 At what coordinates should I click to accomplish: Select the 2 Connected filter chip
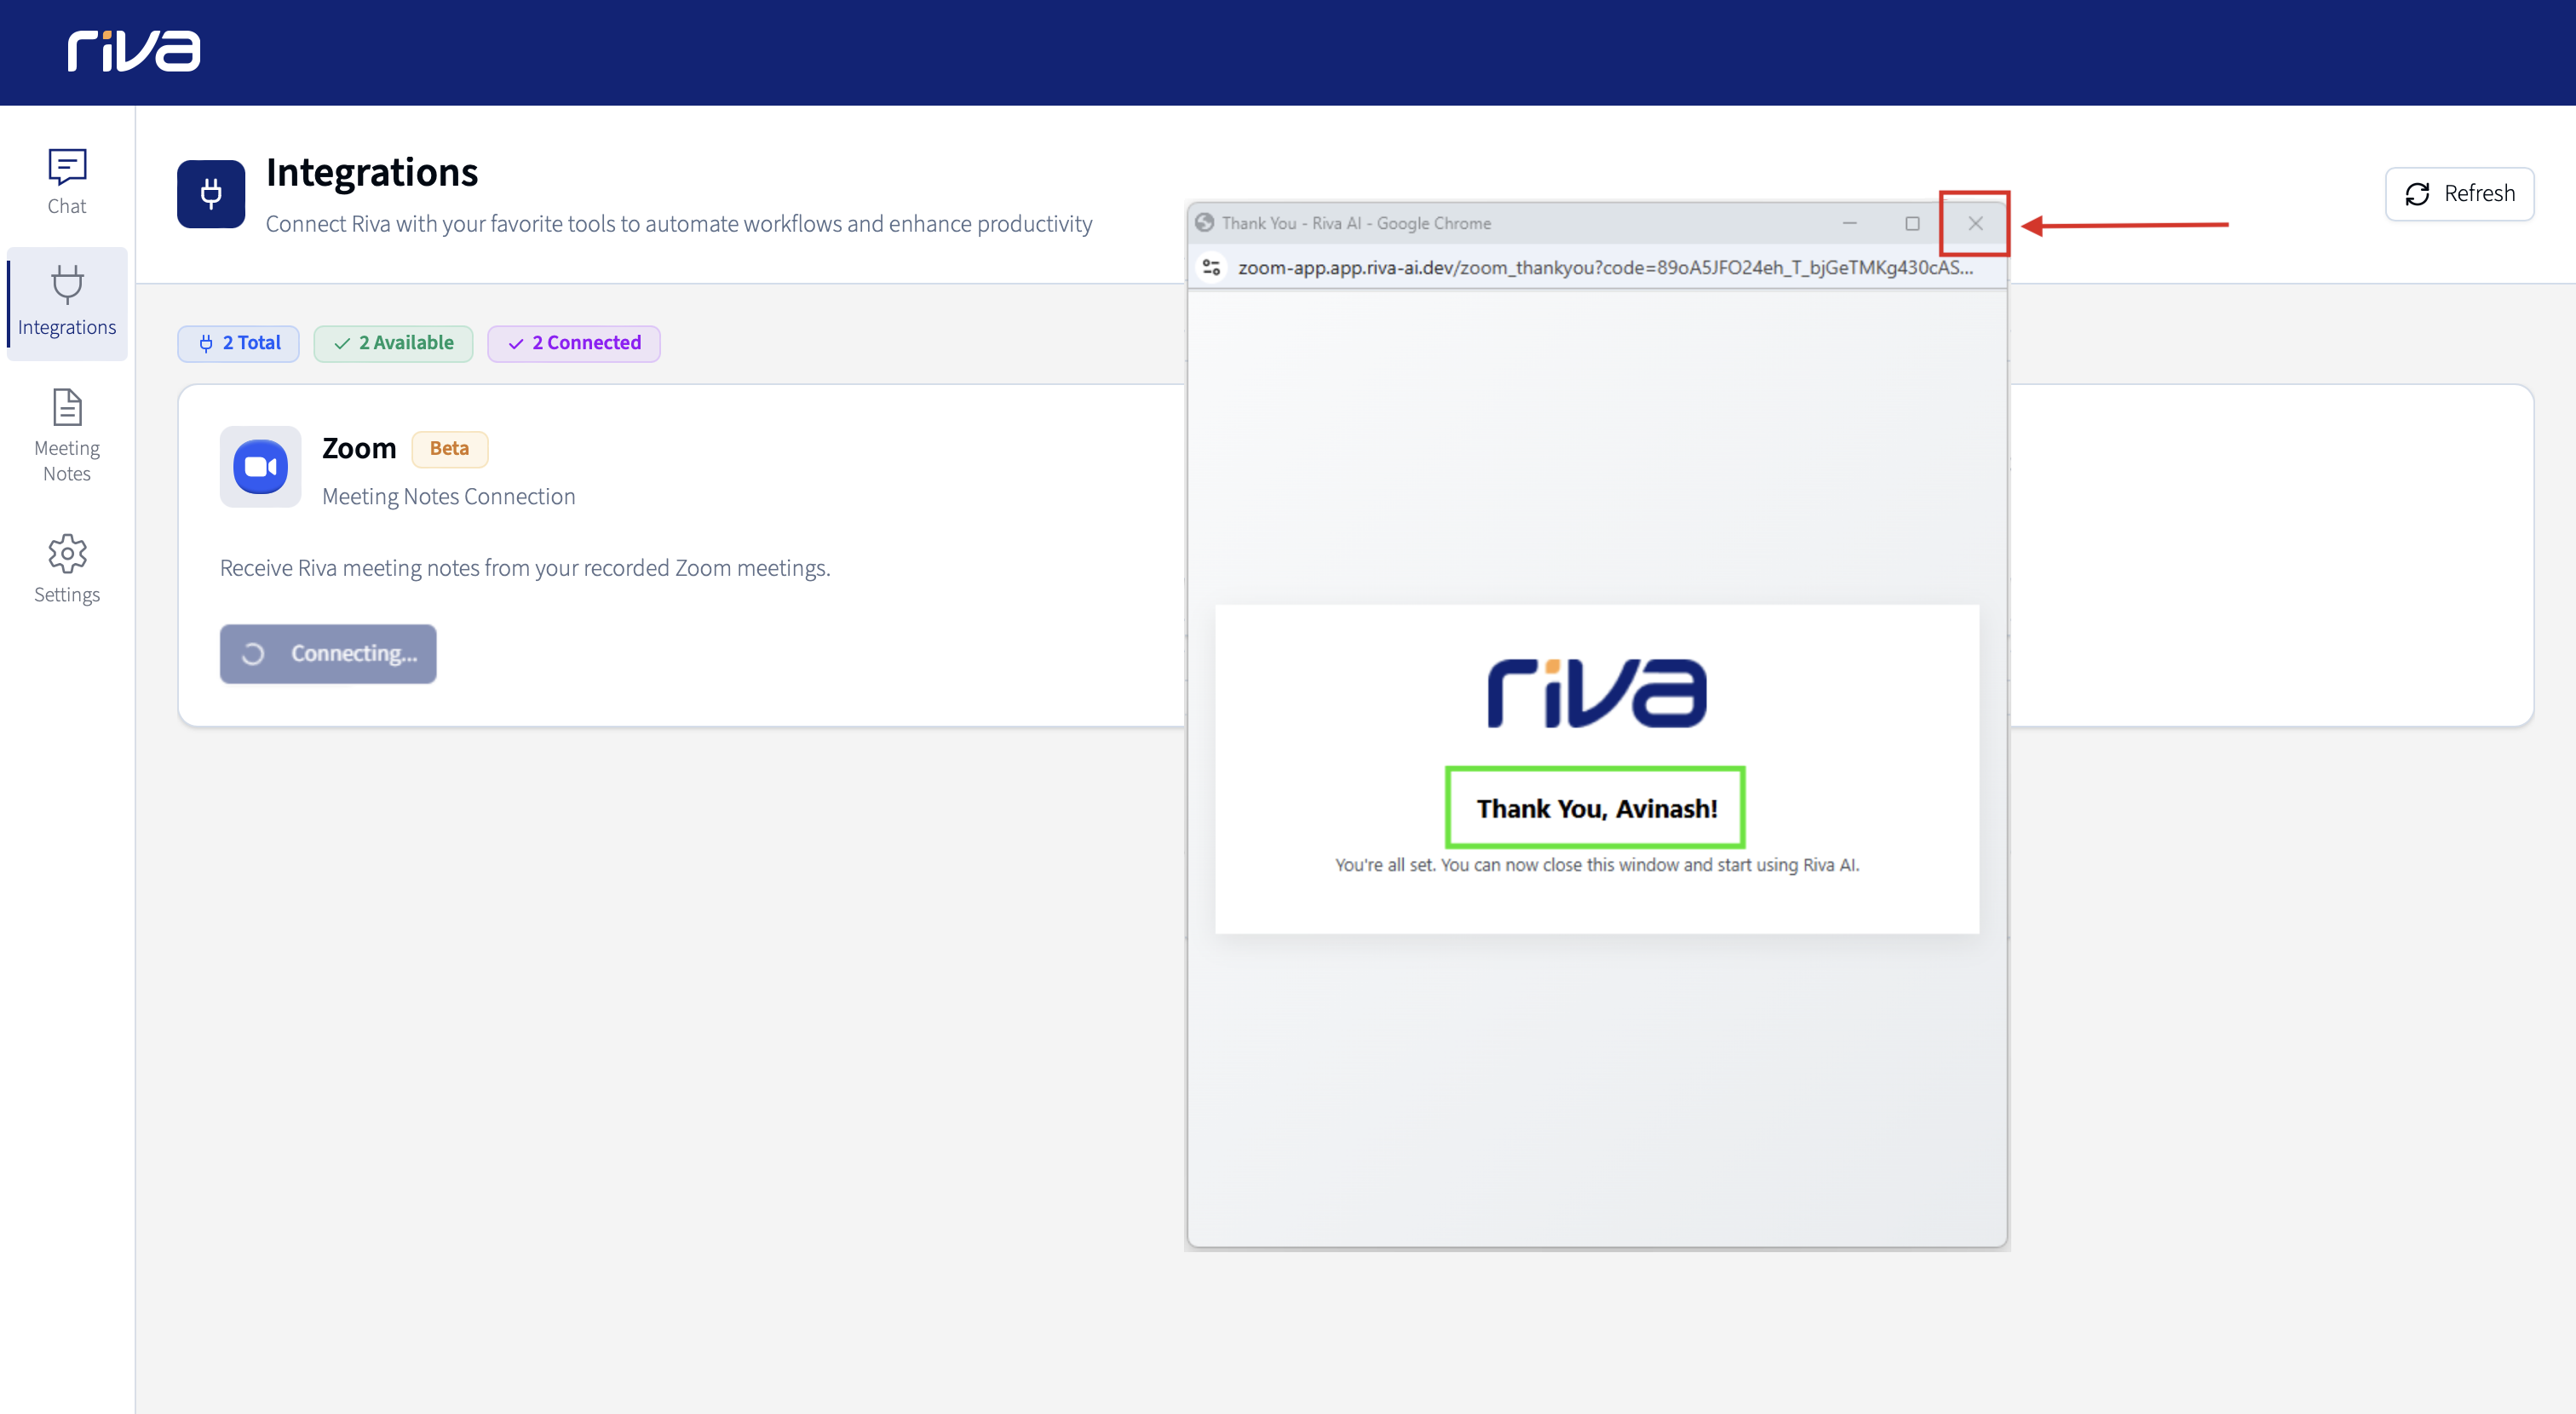click(x=574, y=343)
